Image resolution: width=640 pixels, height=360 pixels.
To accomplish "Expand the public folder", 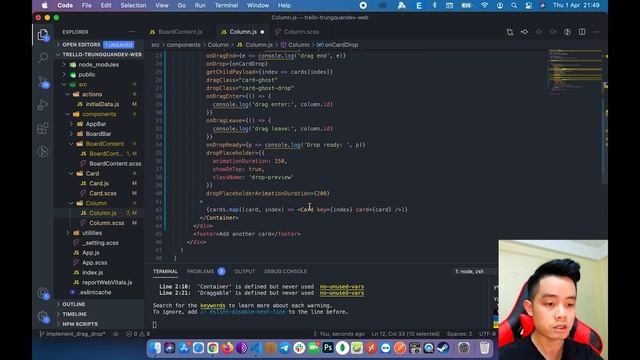I will click(87, 74).
